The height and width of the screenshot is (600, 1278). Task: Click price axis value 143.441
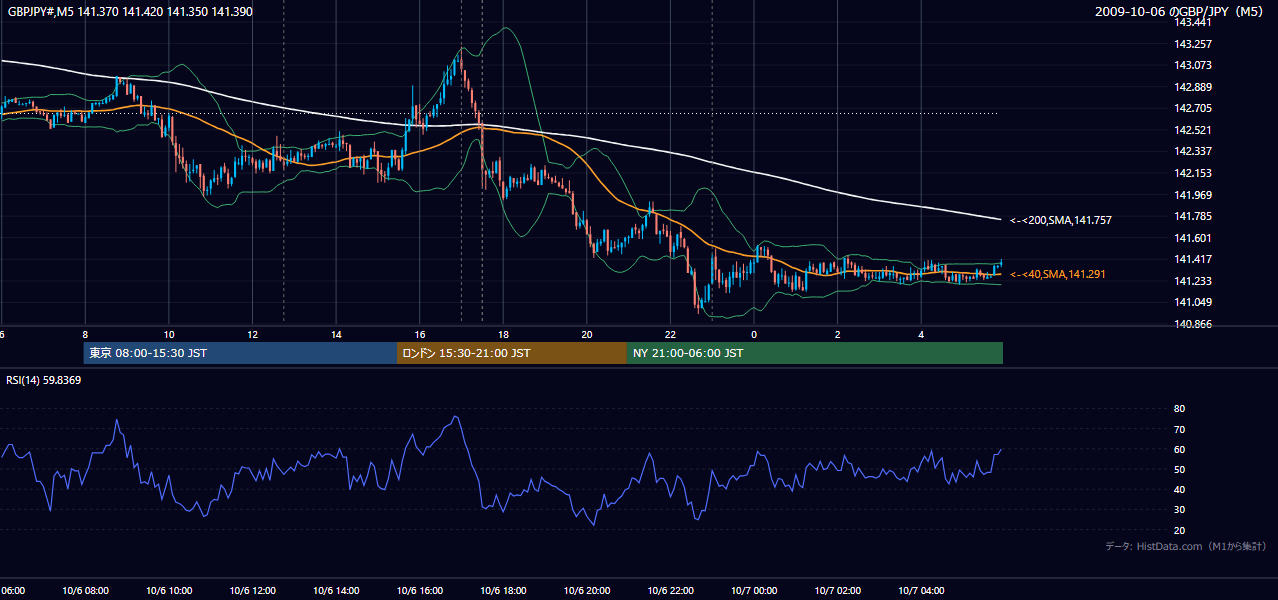(x=1193, y=22)
